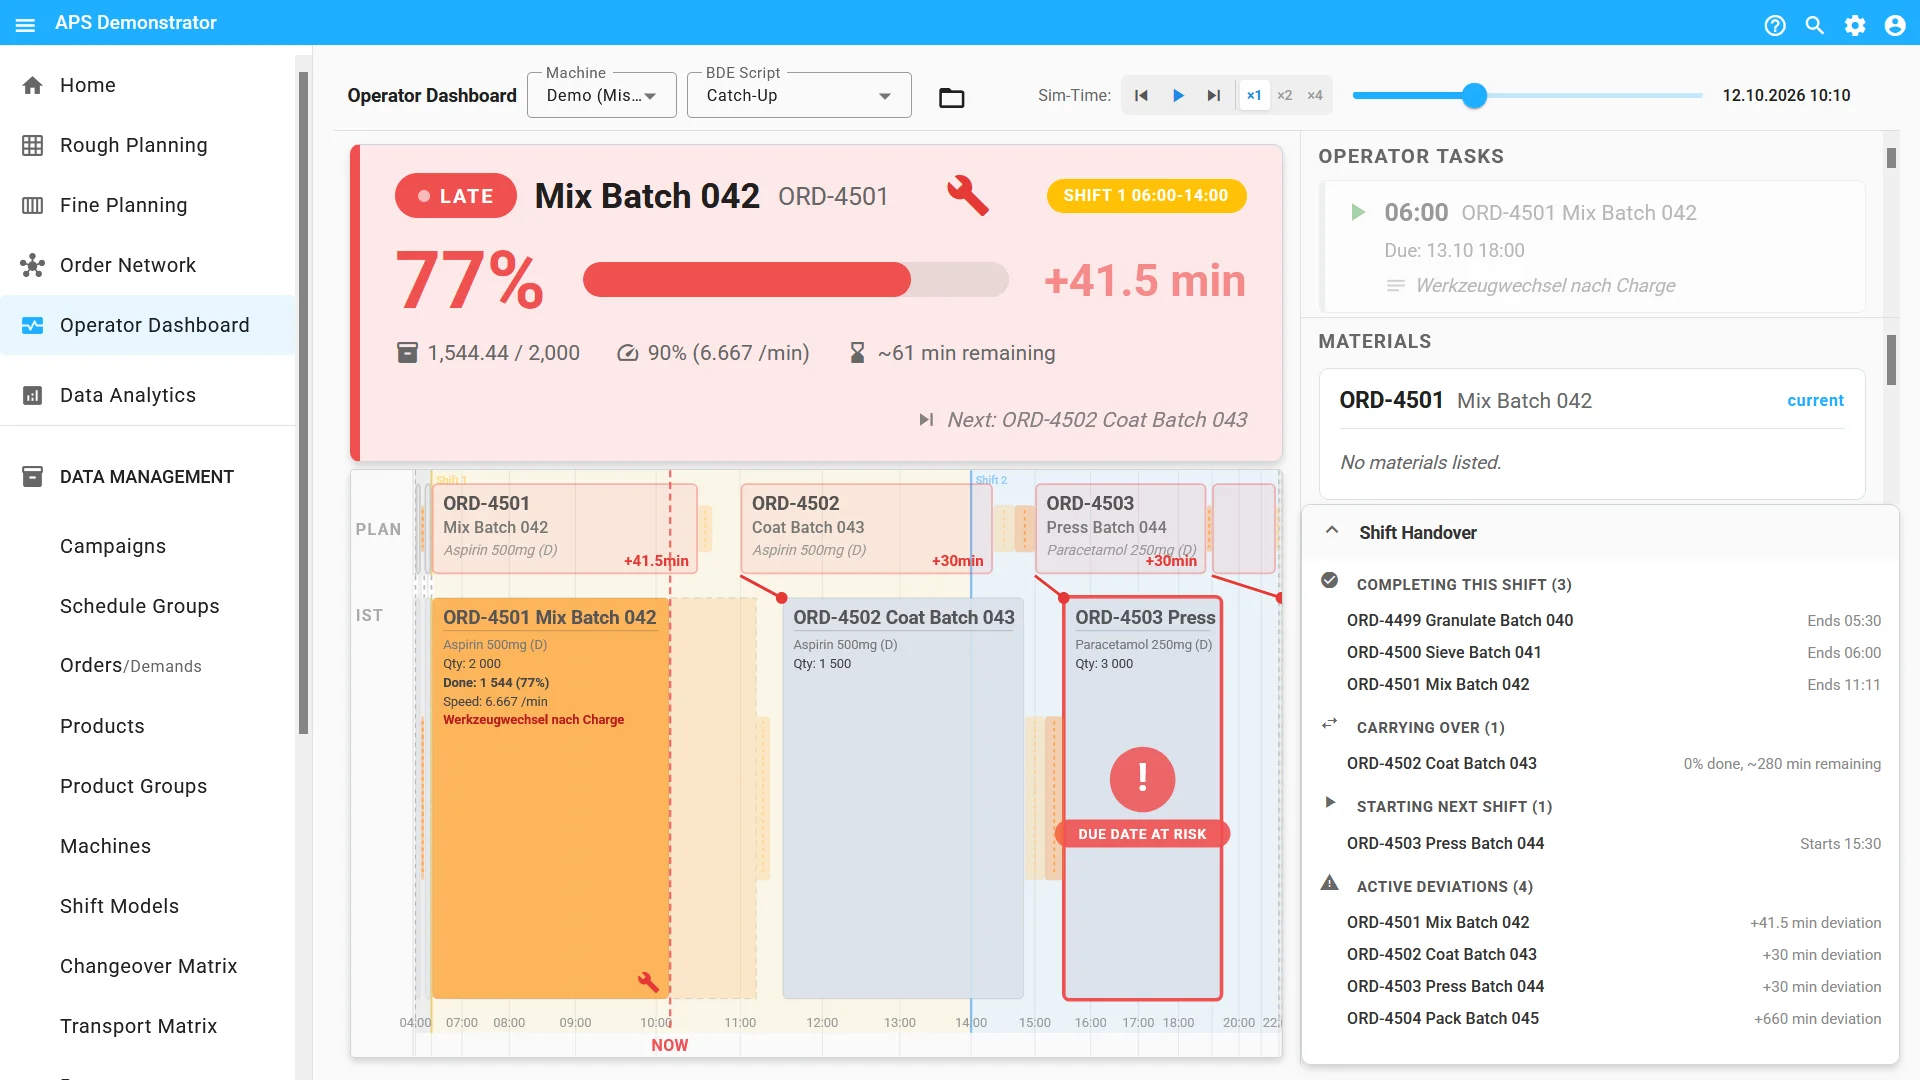Viewport: 1920px width, 1080px height.
Task: Click the open folder icon next to BDE Script
Action: pyautogui.click(x=952, y=98)
